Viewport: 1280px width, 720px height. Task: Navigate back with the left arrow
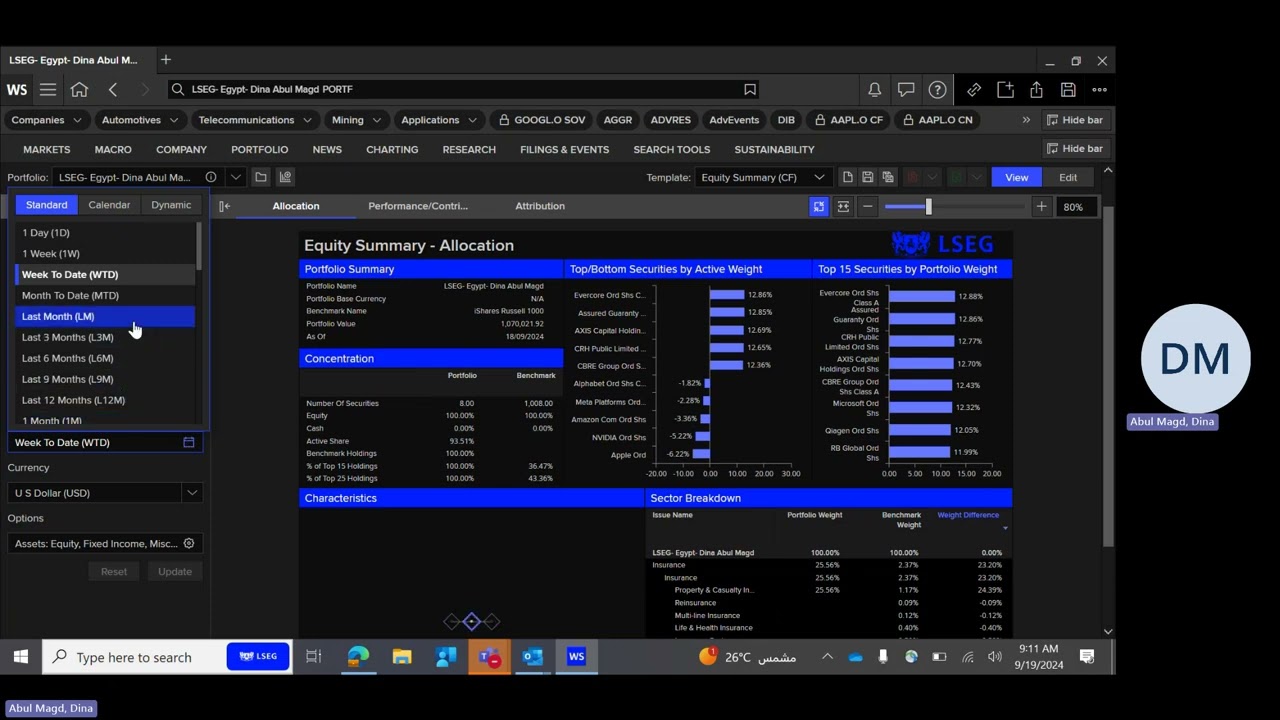click(113, 90)
